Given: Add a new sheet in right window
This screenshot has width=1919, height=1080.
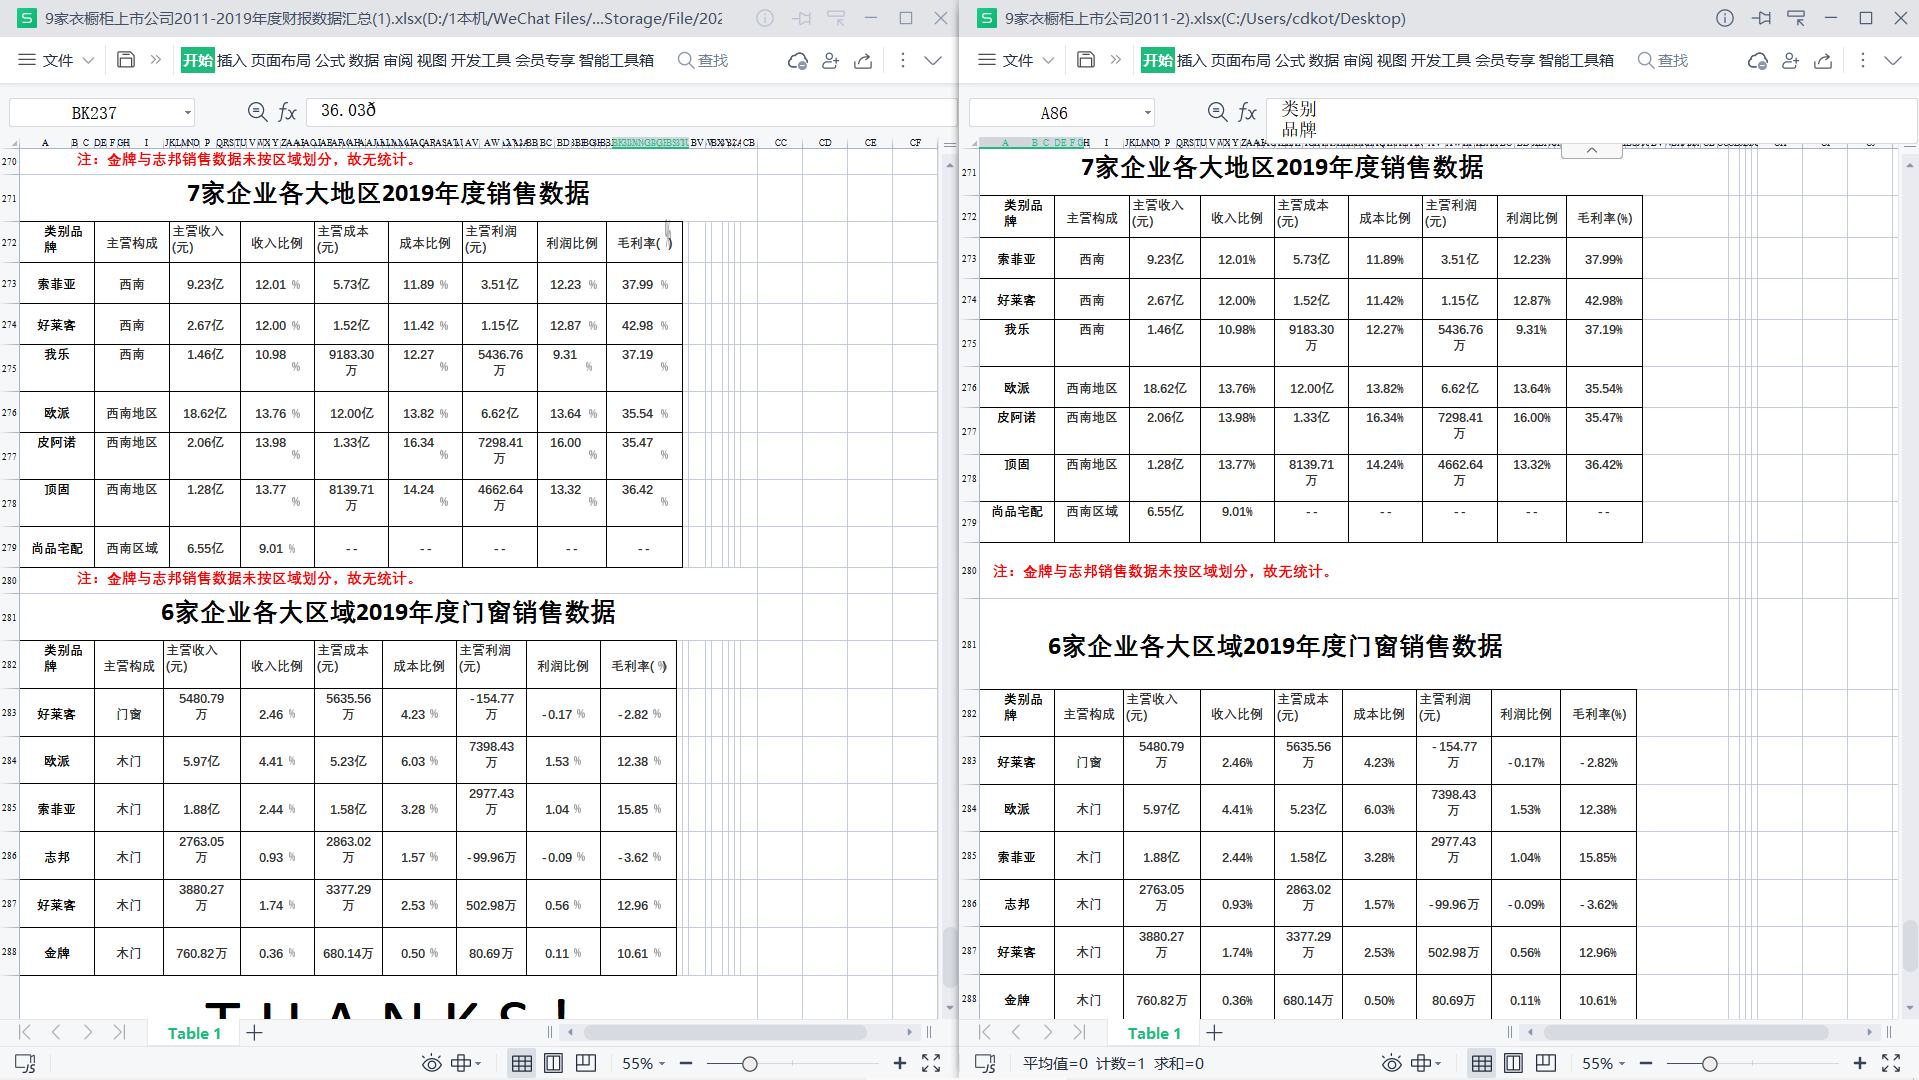Looking at the screenshot, I should point(1215,1033).
